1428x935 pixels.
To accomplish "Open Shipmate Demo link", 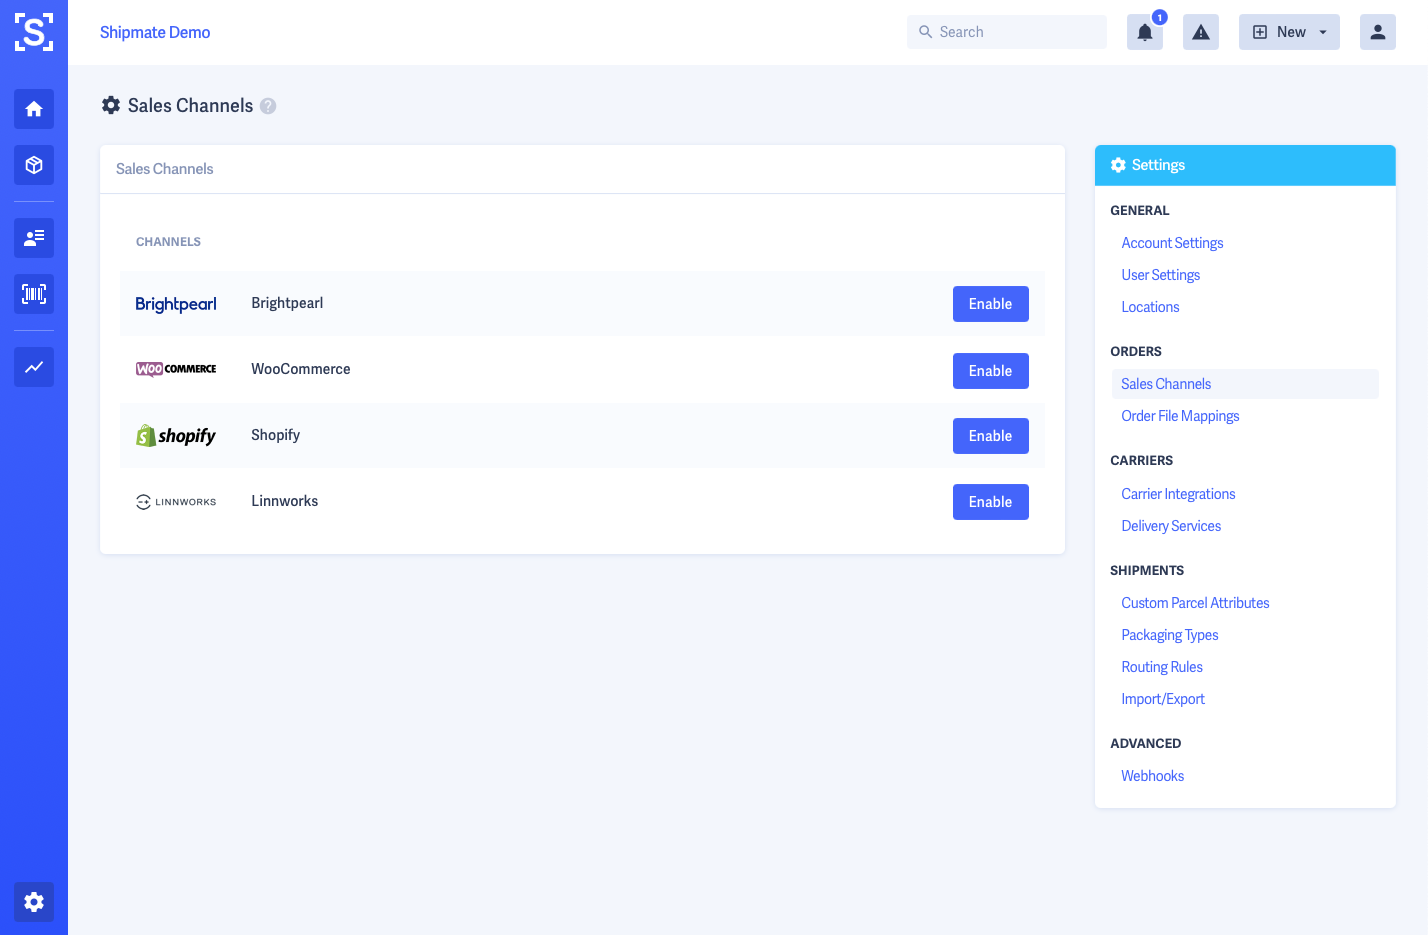I will (155, 32).
